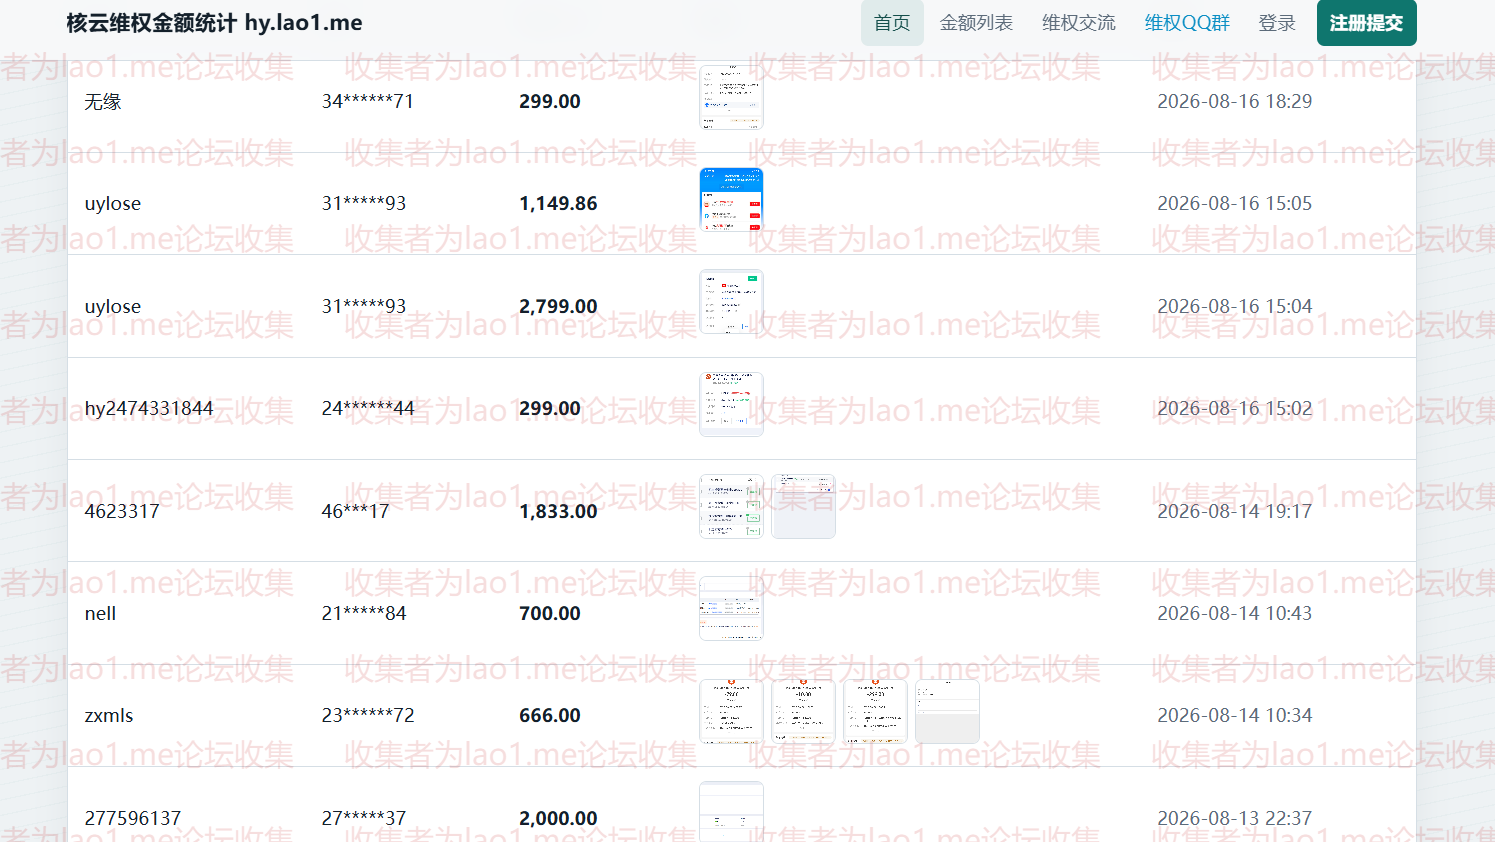View proof image for hy2474331844
This screenshot has width=1495, height=842.
coord(731,404)
